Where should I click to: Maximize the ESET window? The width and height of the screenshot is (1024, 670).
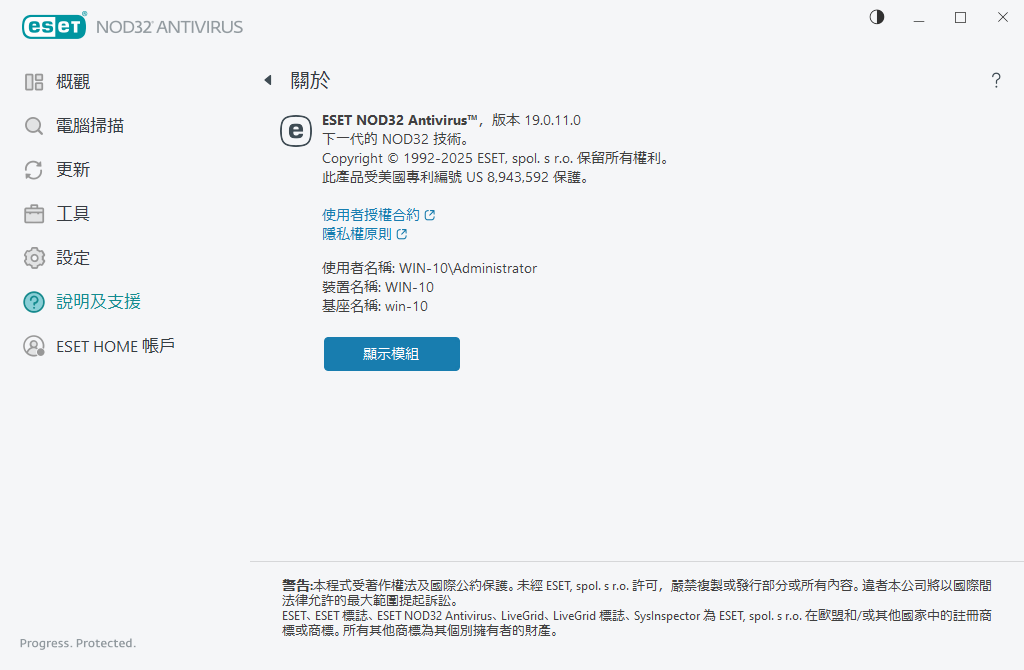(x=960, y=17)
